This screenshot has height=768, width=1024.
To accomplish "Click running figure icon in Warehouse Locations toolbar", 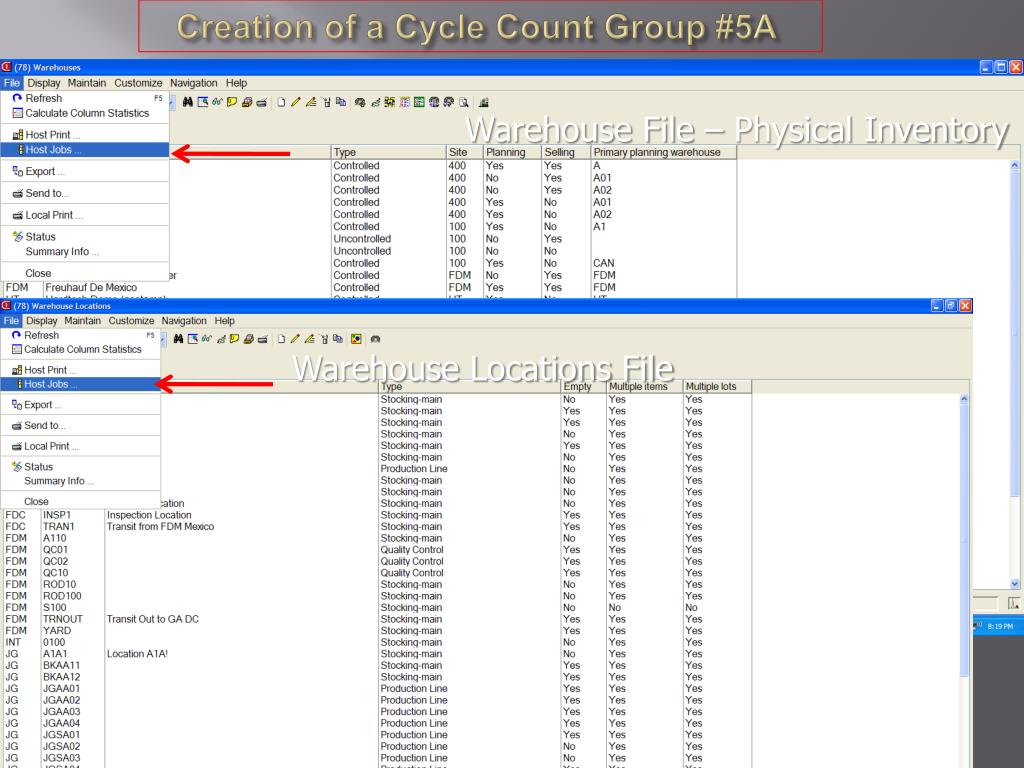I will click(221, 340).
